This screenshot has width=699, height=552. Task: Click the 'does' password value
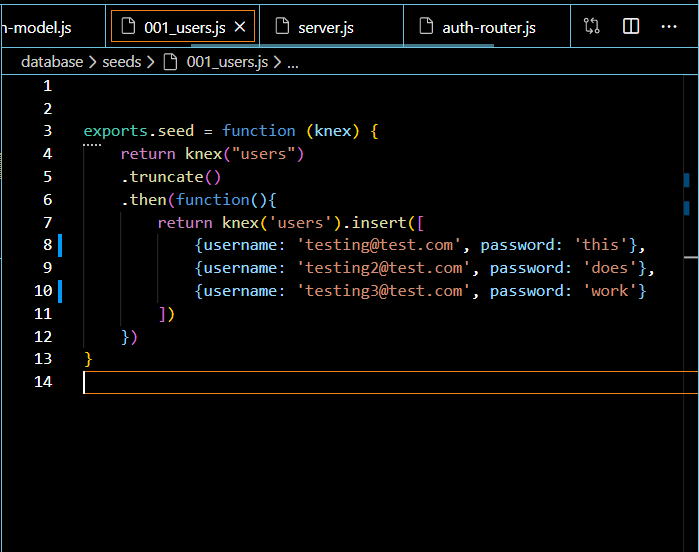pyautogui.click(x=609, y=268)
